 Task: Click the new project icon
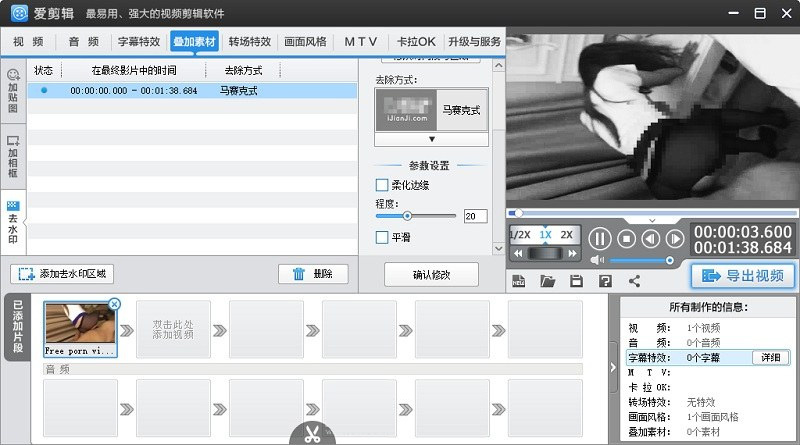[x=519, y=281]
